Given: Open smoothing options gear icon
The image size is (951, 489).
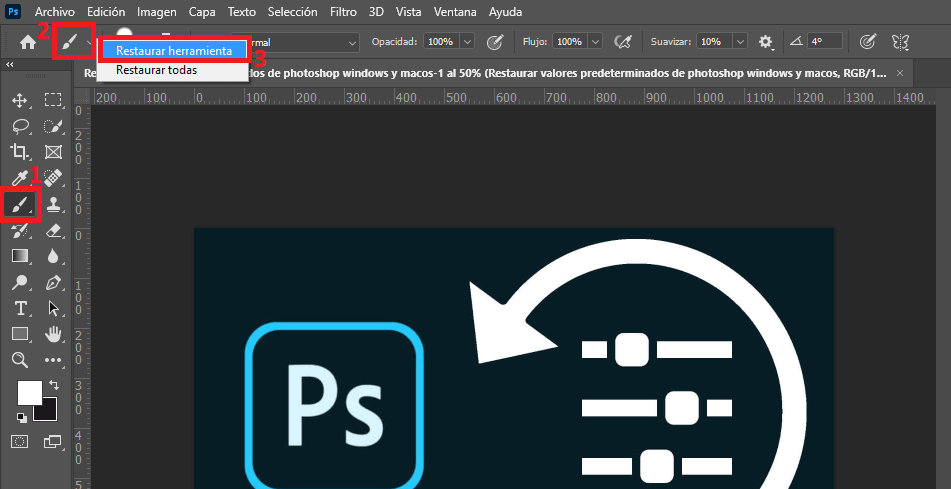Looking at the screenshot, I should click(x=766, y=42).
